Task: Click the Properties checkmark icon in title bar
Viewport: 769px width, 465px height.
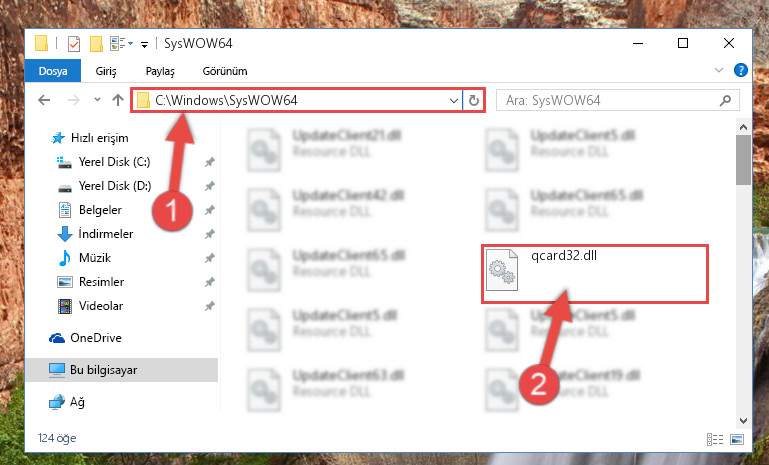Action: [74, 44]
